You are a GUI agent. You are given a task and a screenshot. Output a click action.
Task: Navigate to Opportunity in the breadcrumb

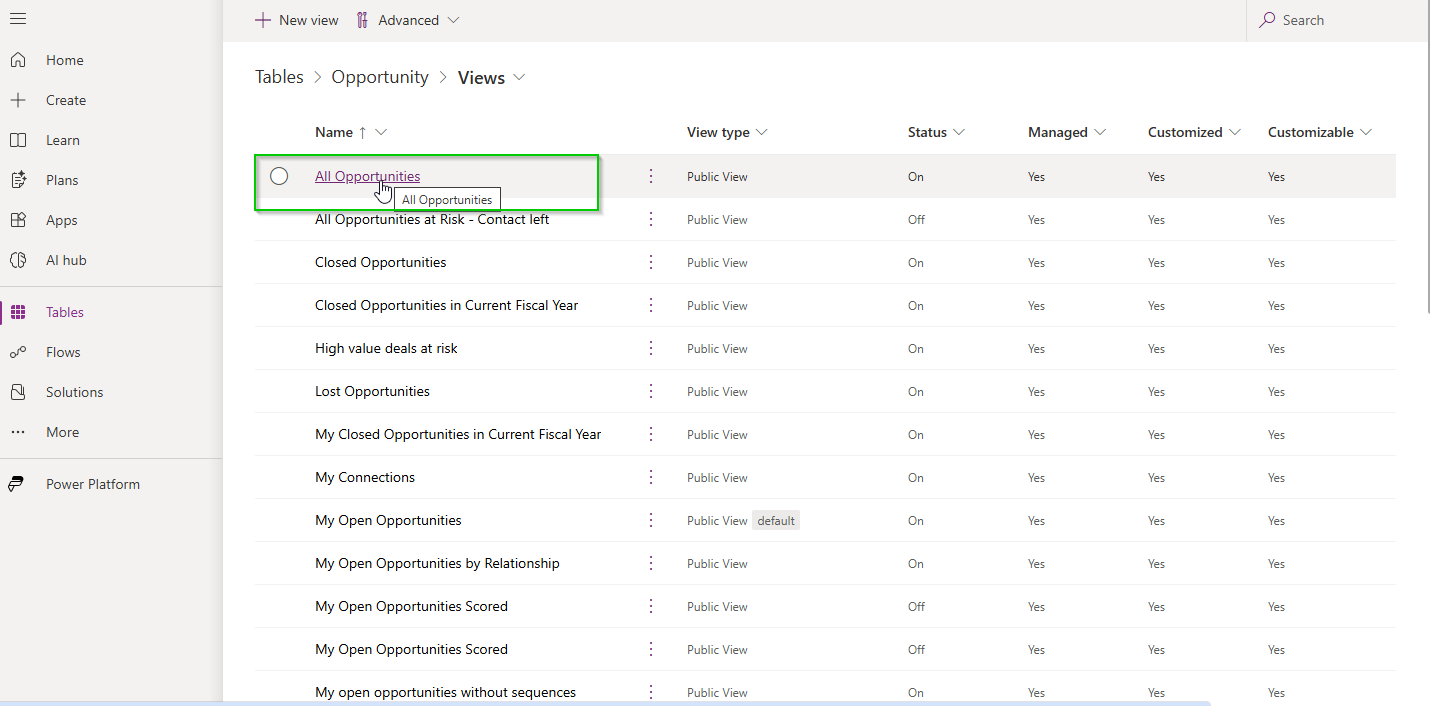(380, 77)
